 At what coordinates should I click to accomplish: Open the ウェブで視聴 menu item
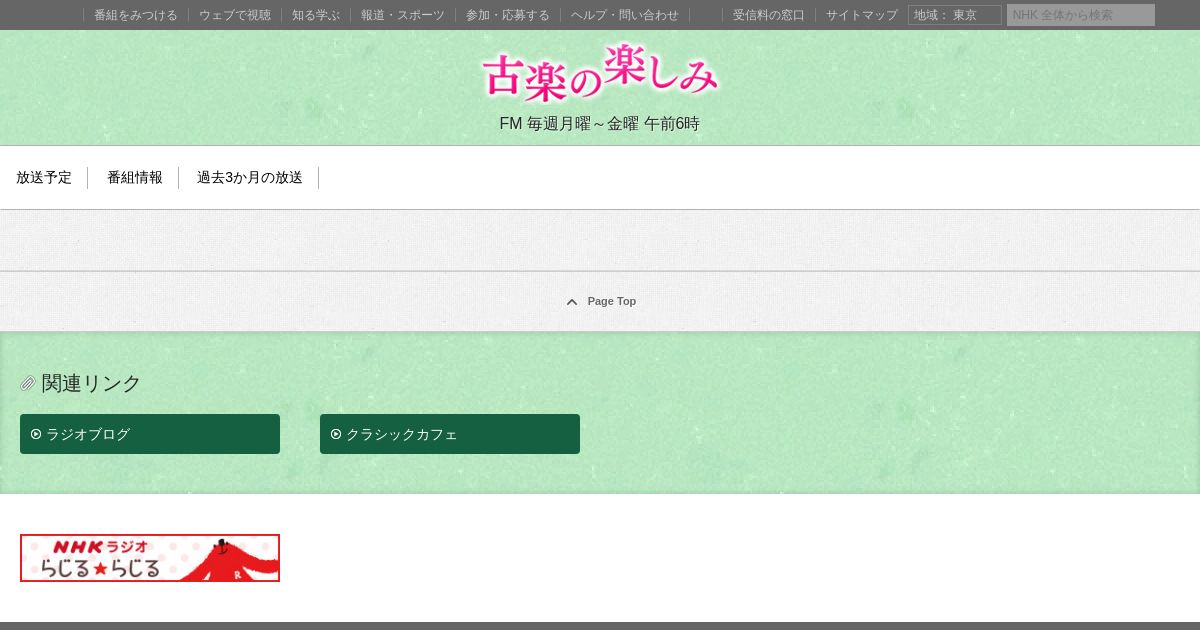[x=235, y=15]
